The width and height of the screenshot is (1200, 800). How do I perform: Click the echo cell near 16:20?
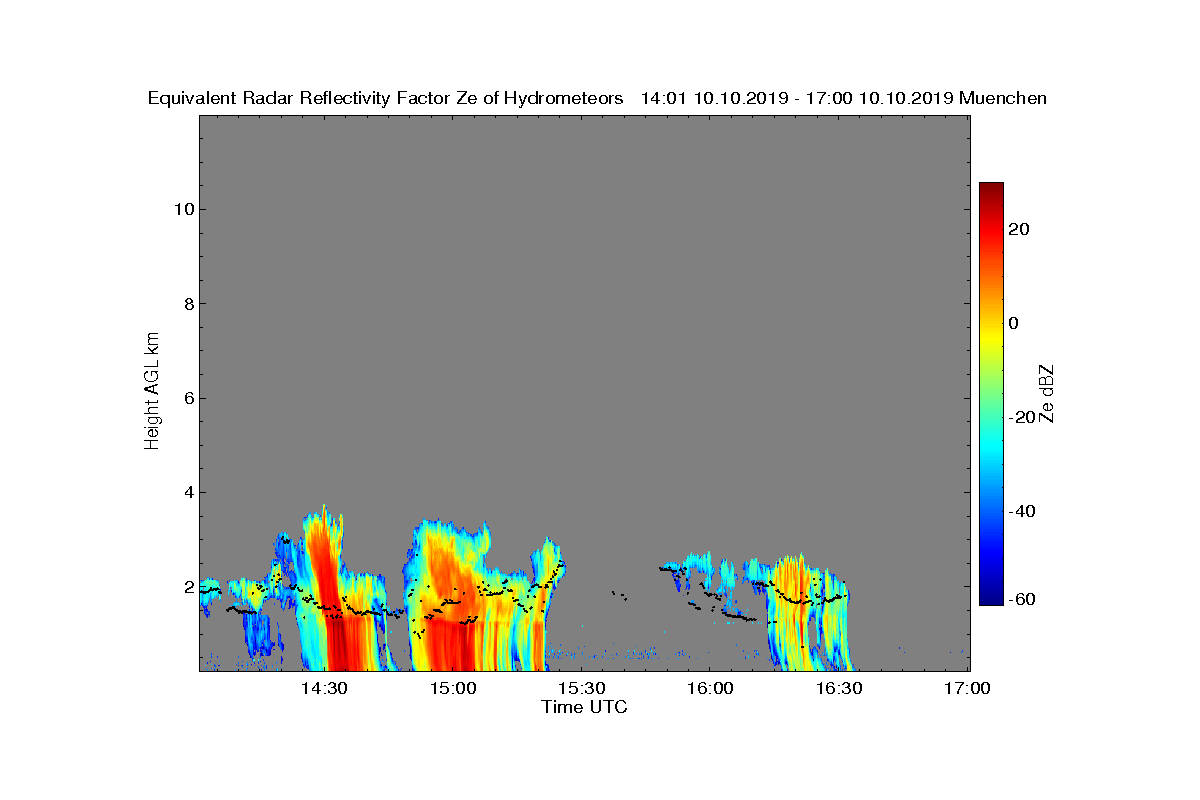795,610
